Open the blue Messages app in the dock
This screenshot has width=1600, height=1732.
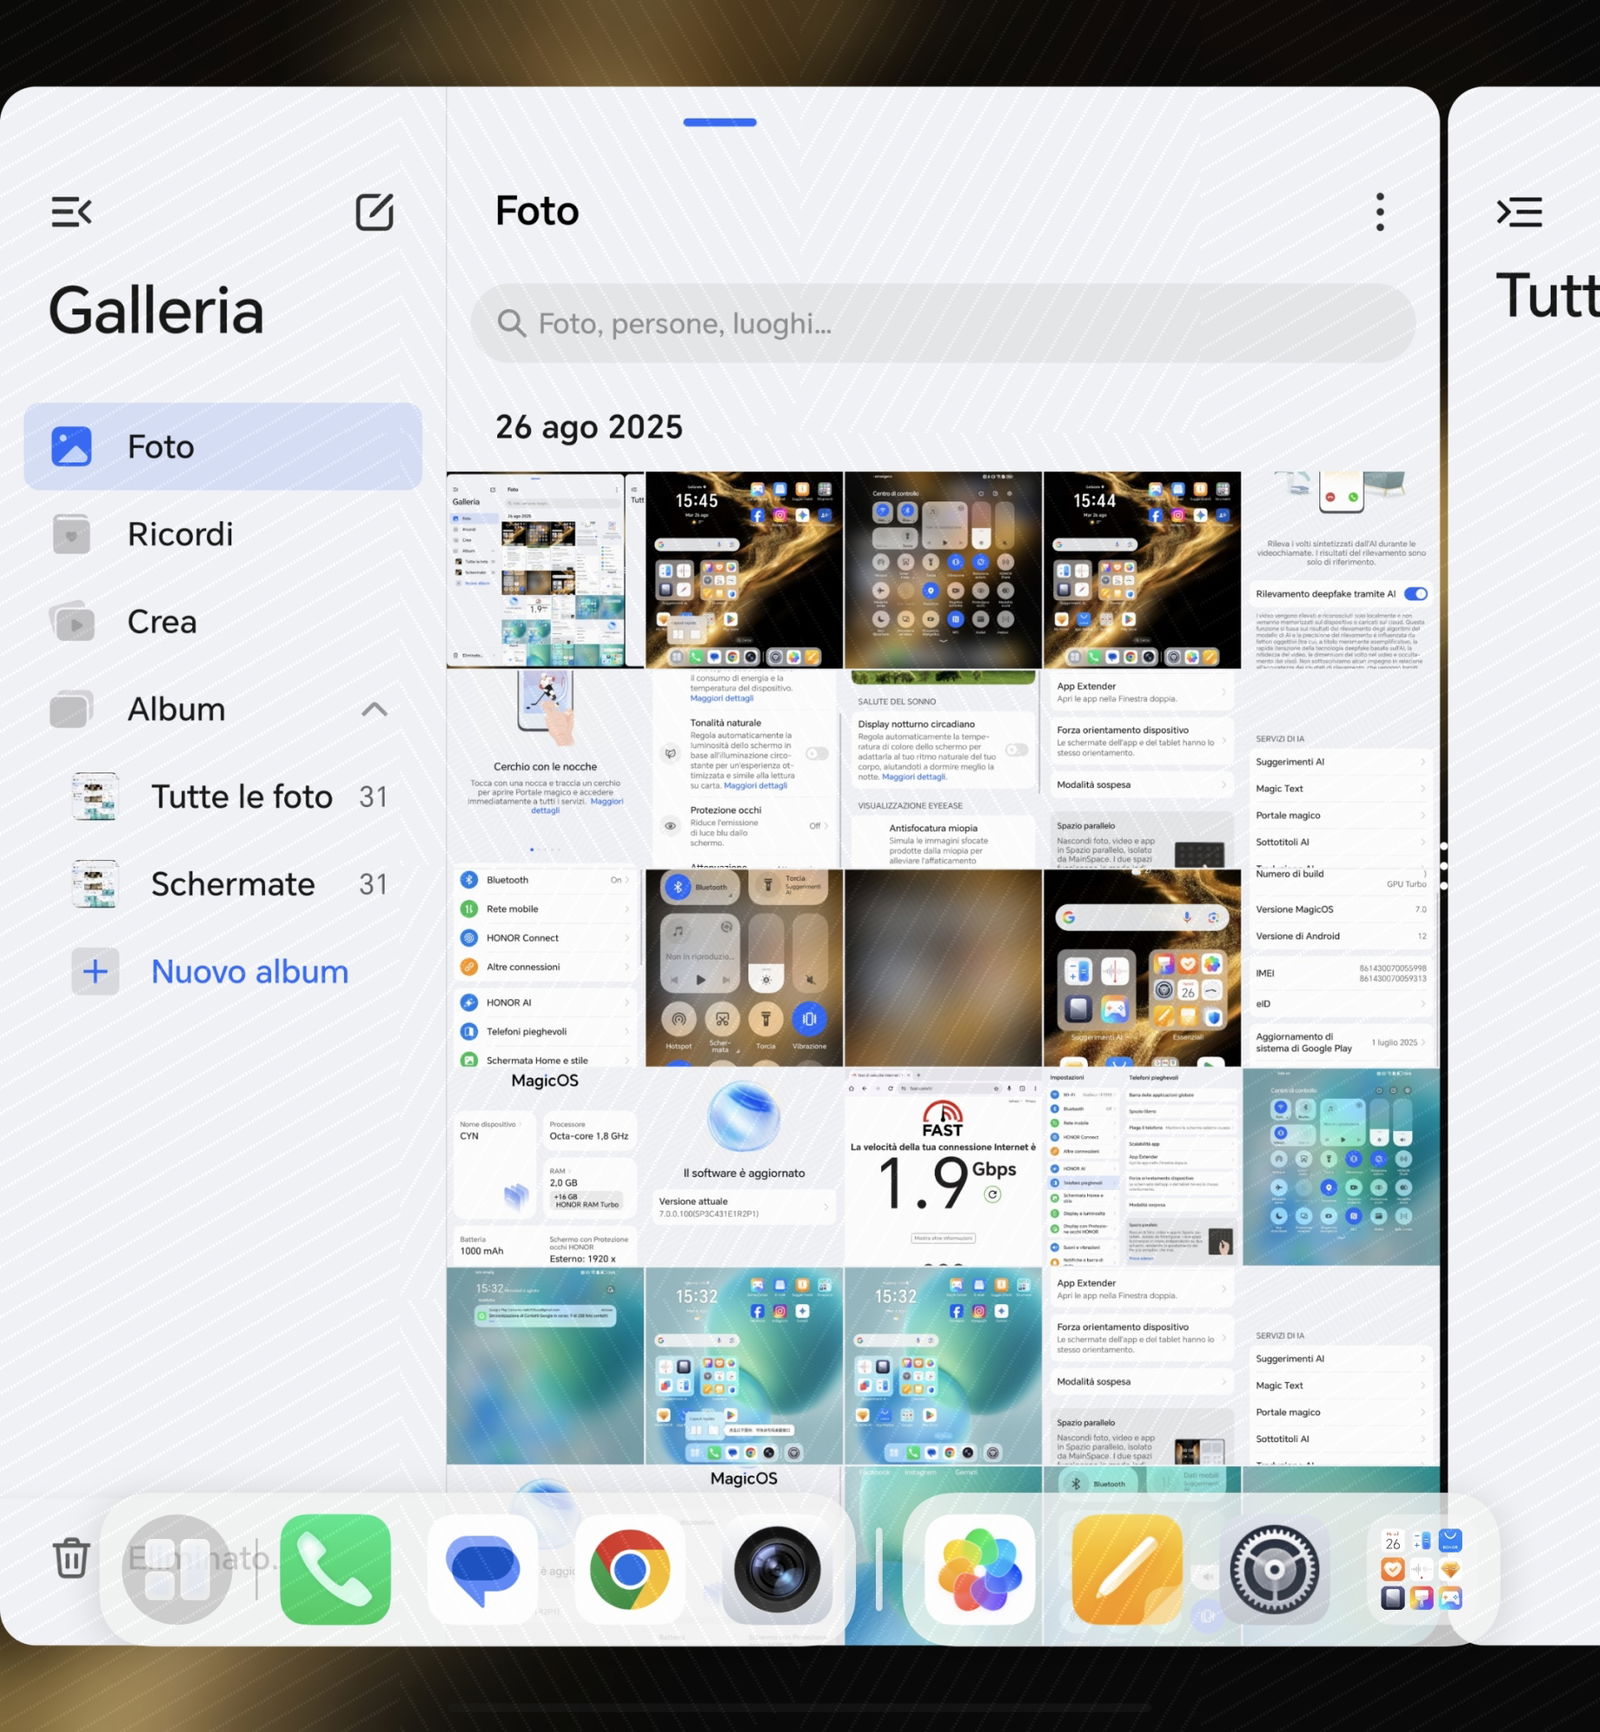click(x=483, y=1569)
